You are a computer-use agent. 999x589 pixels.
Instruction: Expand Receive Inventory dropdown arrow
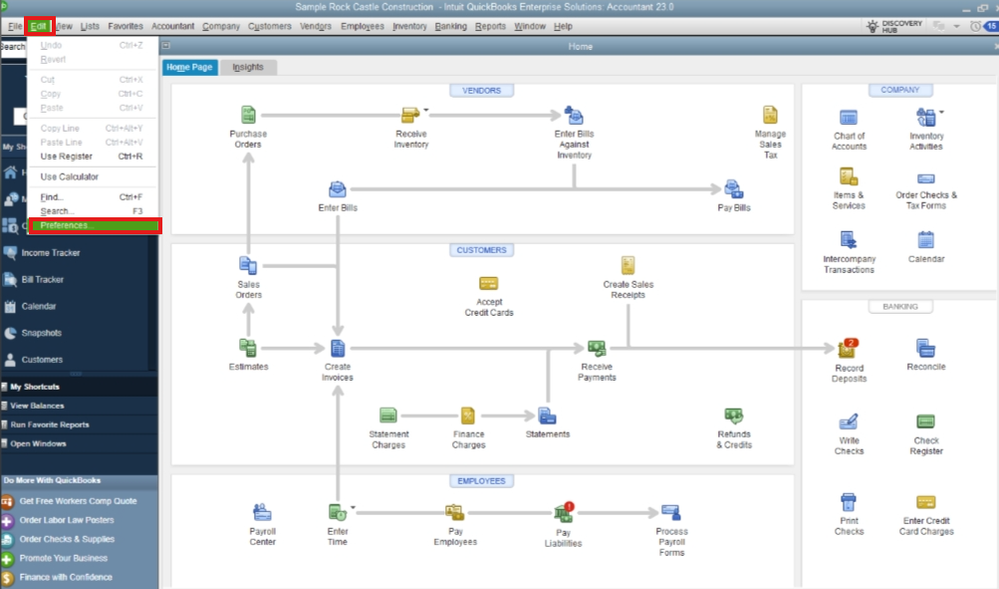[426, 110]
